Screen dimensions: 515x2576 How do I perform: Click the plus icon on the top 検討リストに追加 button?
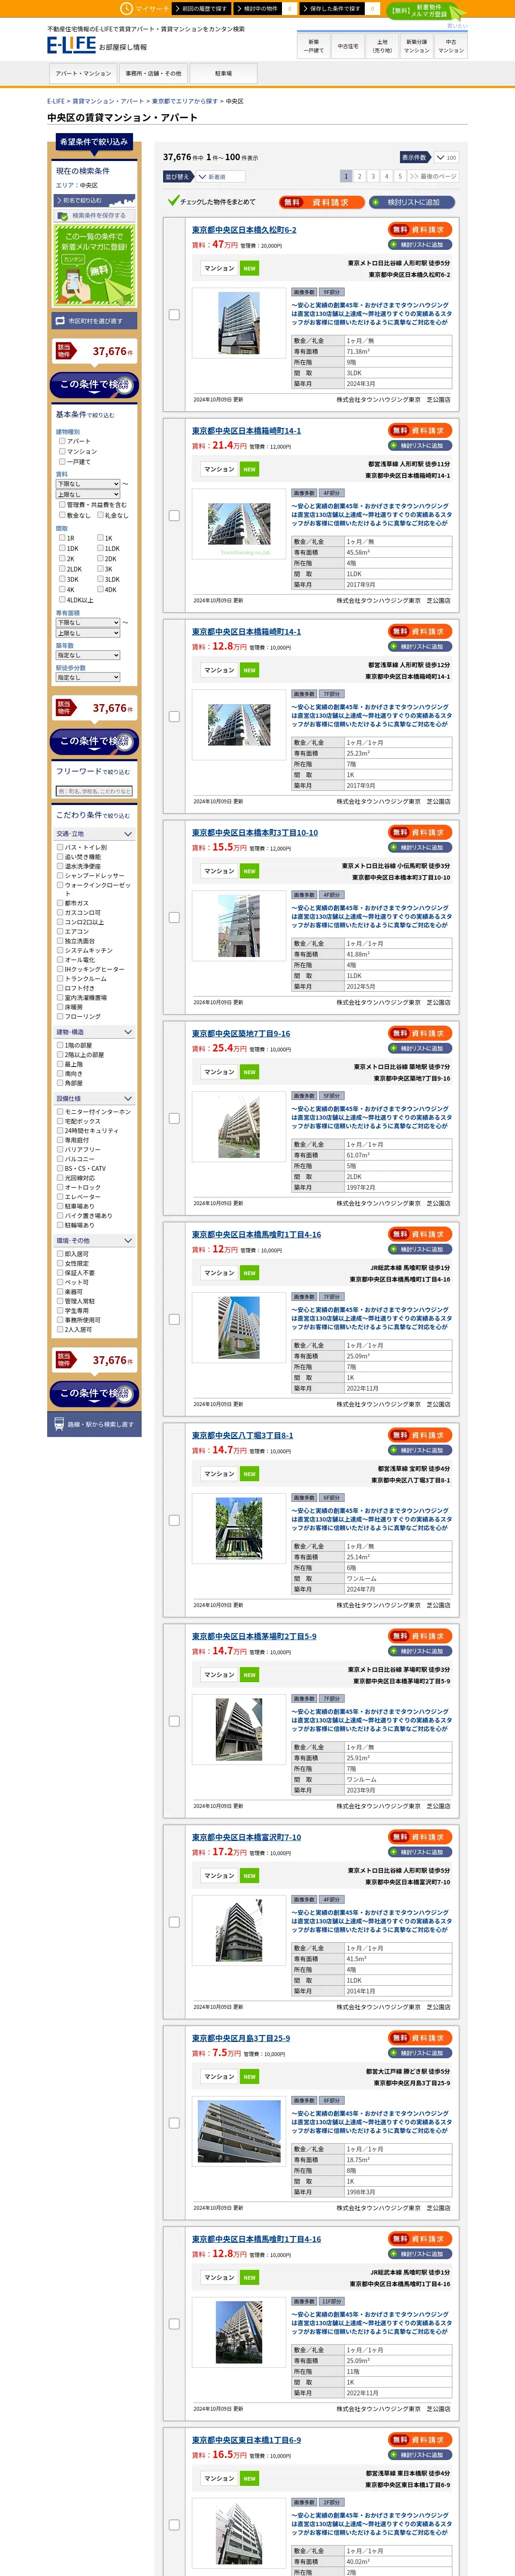coord(376,202)
